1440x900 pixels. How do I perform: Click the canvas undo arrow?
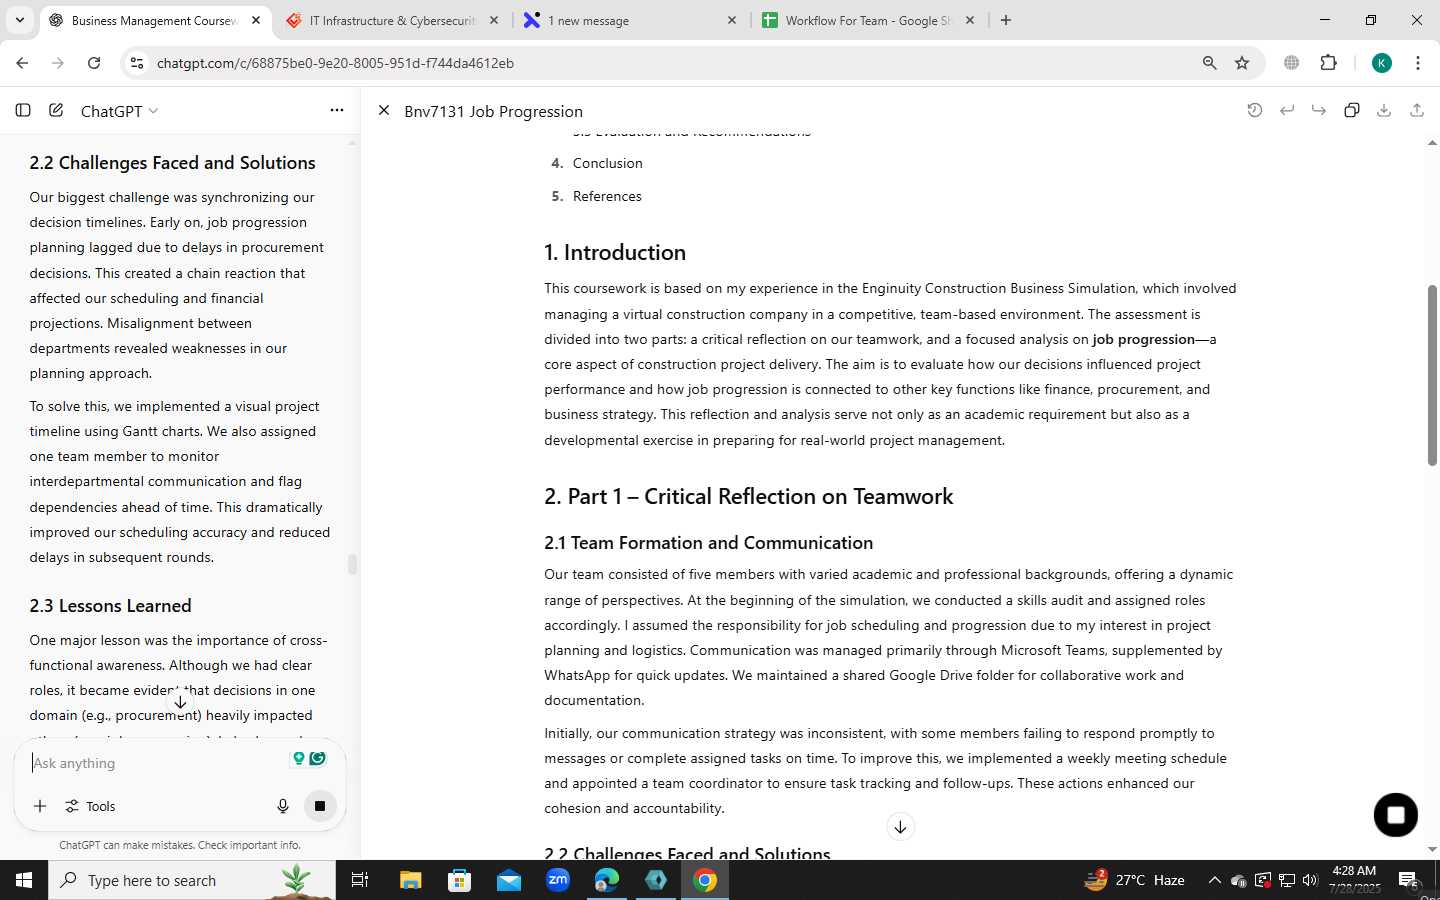coord(1287,110)
